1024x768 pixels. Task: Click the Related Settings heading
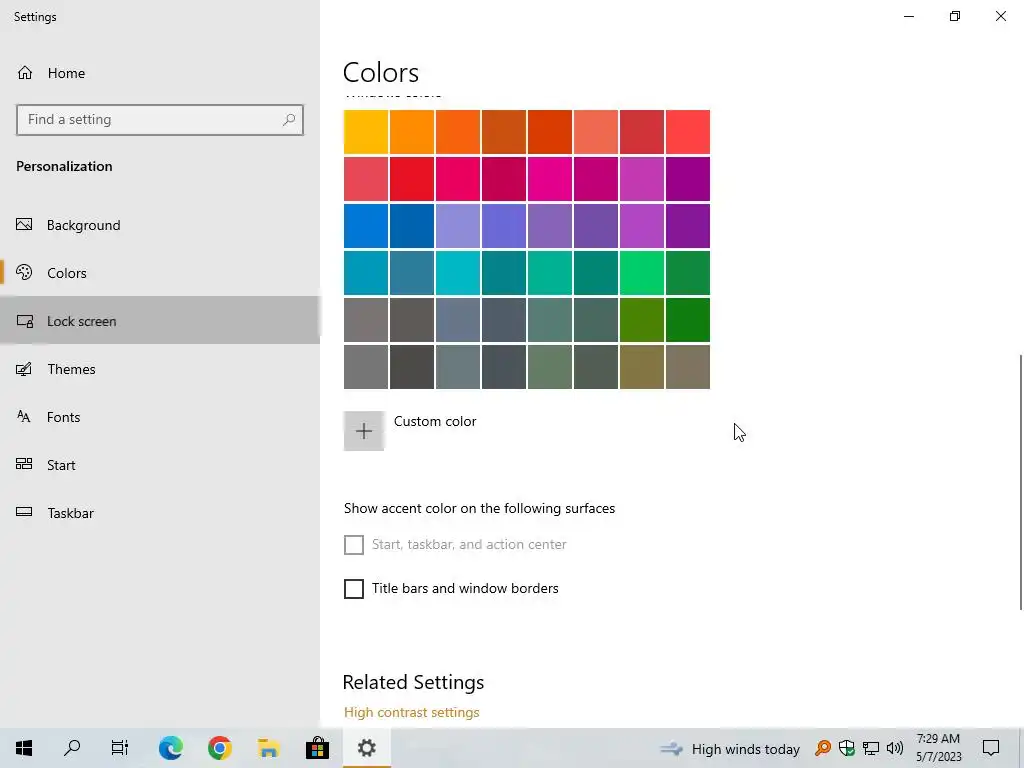[413, 682]
